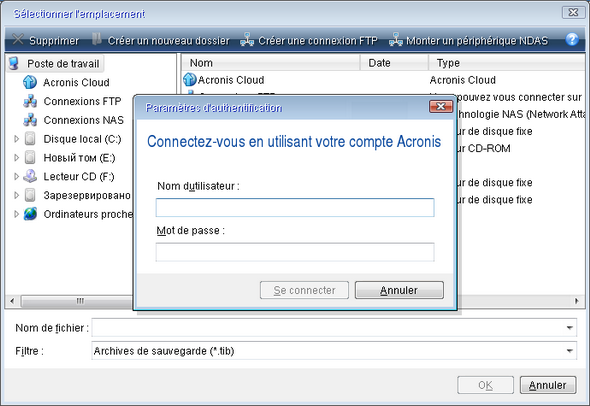
Task: Click the Mot de passe field
Action: tap(295, 252)
